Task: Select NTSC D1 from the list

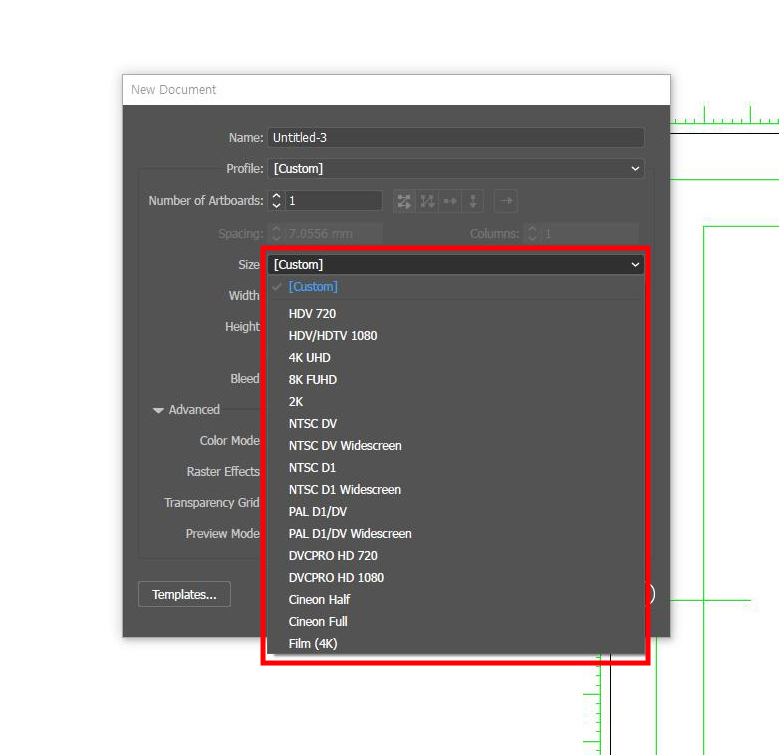Action: click(456, 468)
